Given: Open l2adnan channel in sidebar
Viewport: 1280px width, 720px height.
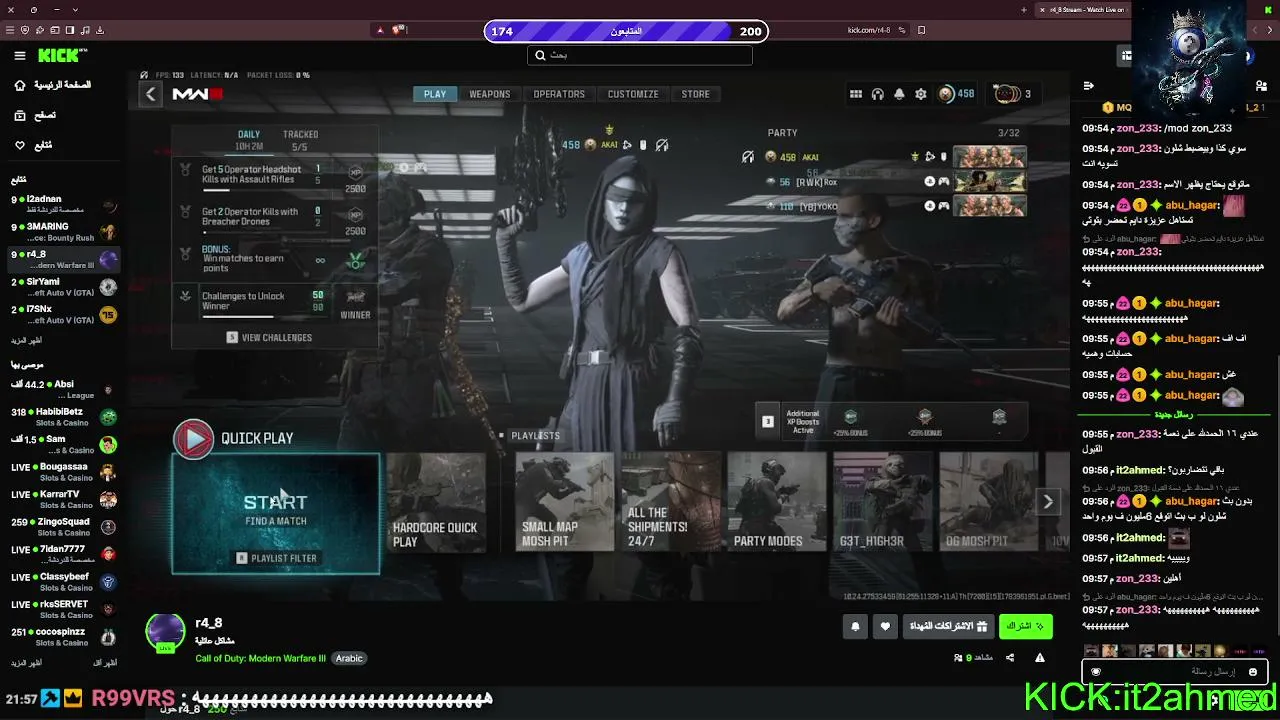Looking at the screenshot, I should click(x=64, y=205).
